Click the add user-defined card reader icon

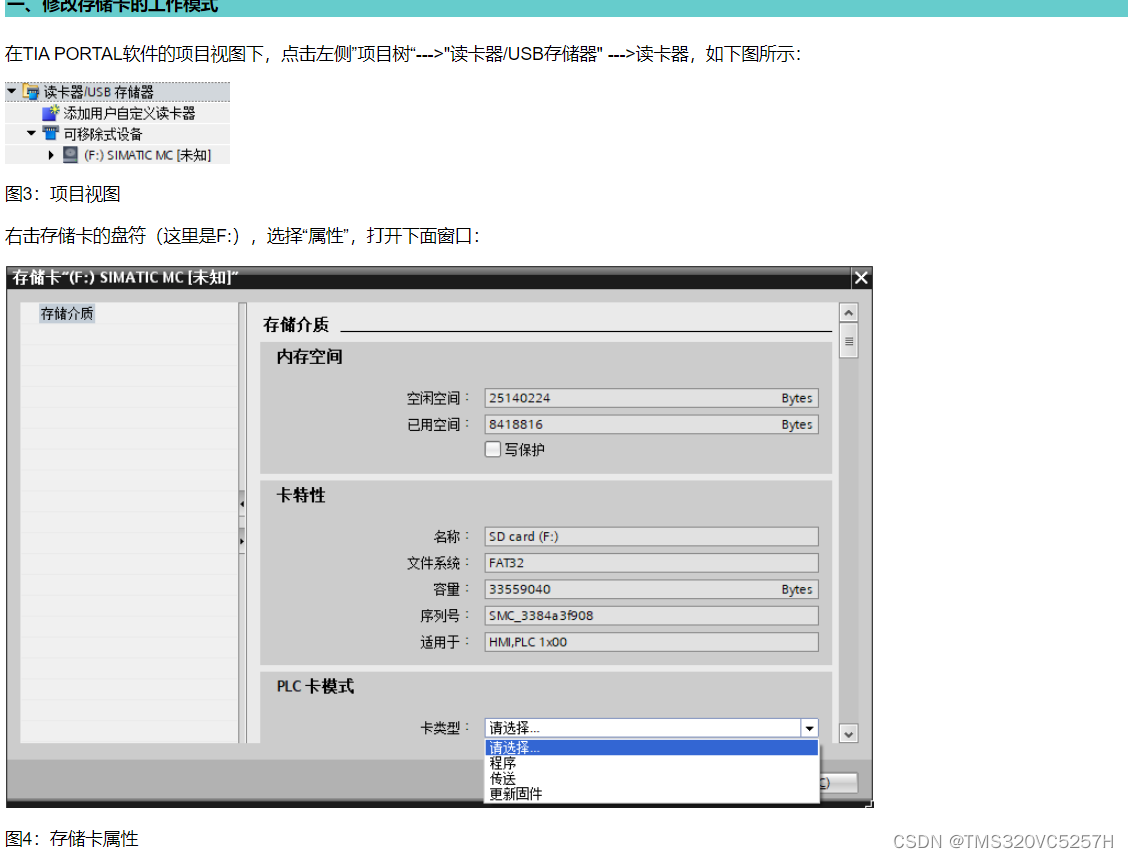(50, 113)
